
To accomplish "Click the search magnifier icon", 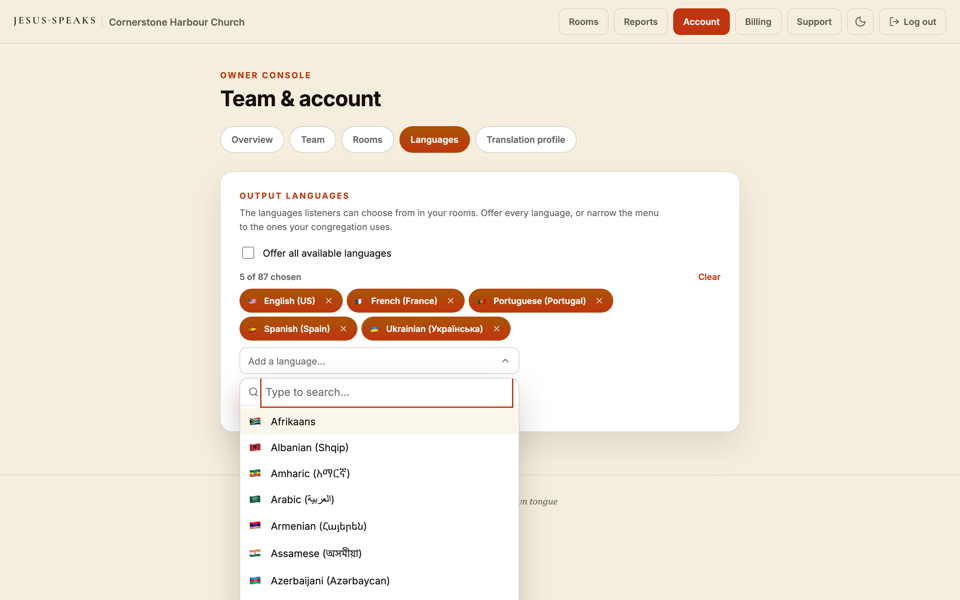I will tap(253, 392).
